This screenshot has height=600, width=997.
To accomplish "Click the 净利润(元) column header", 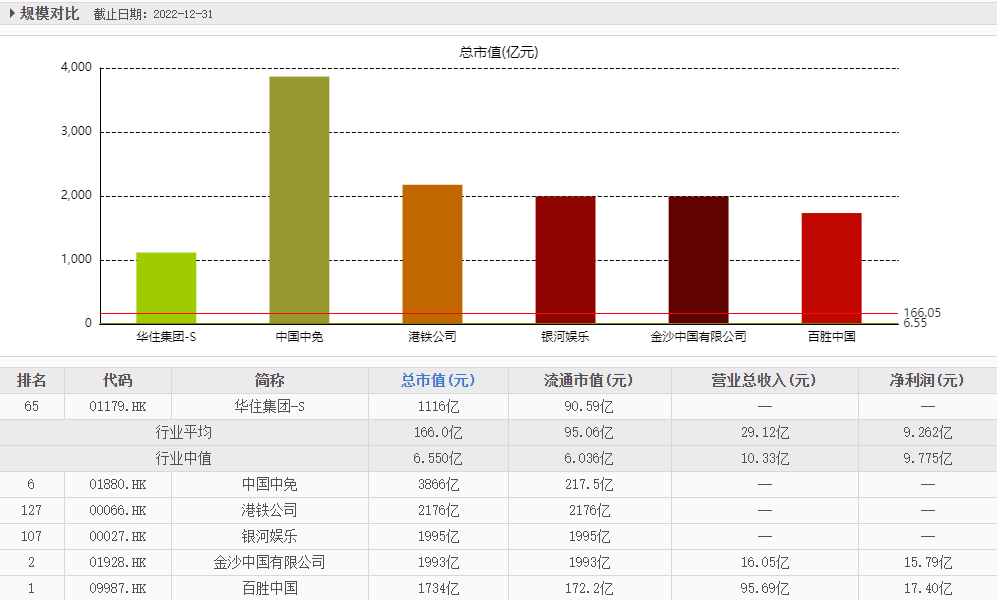I will (927, 380).
